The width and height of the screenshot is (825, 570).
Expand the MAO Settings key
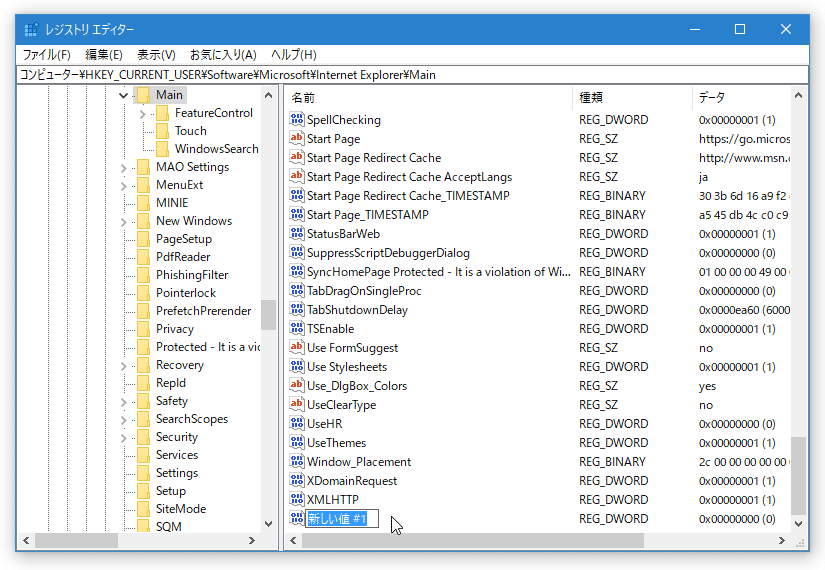(x=124, y=167)
